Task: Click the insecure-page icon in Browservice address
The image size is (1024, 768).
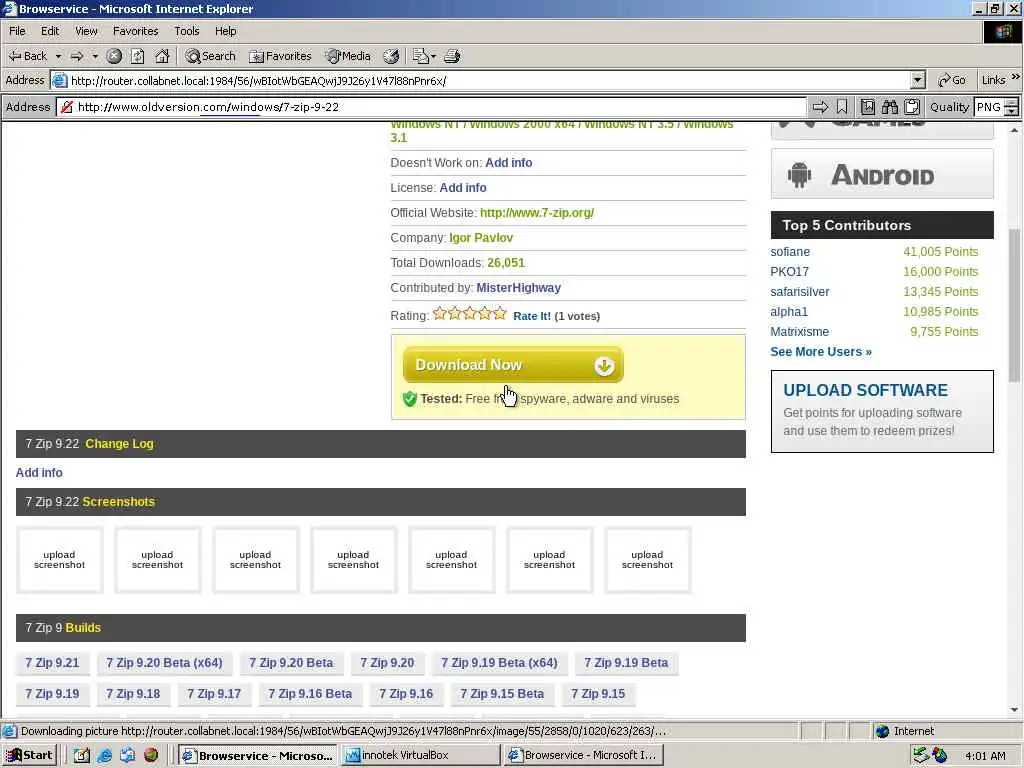Action: coord(67,107)
